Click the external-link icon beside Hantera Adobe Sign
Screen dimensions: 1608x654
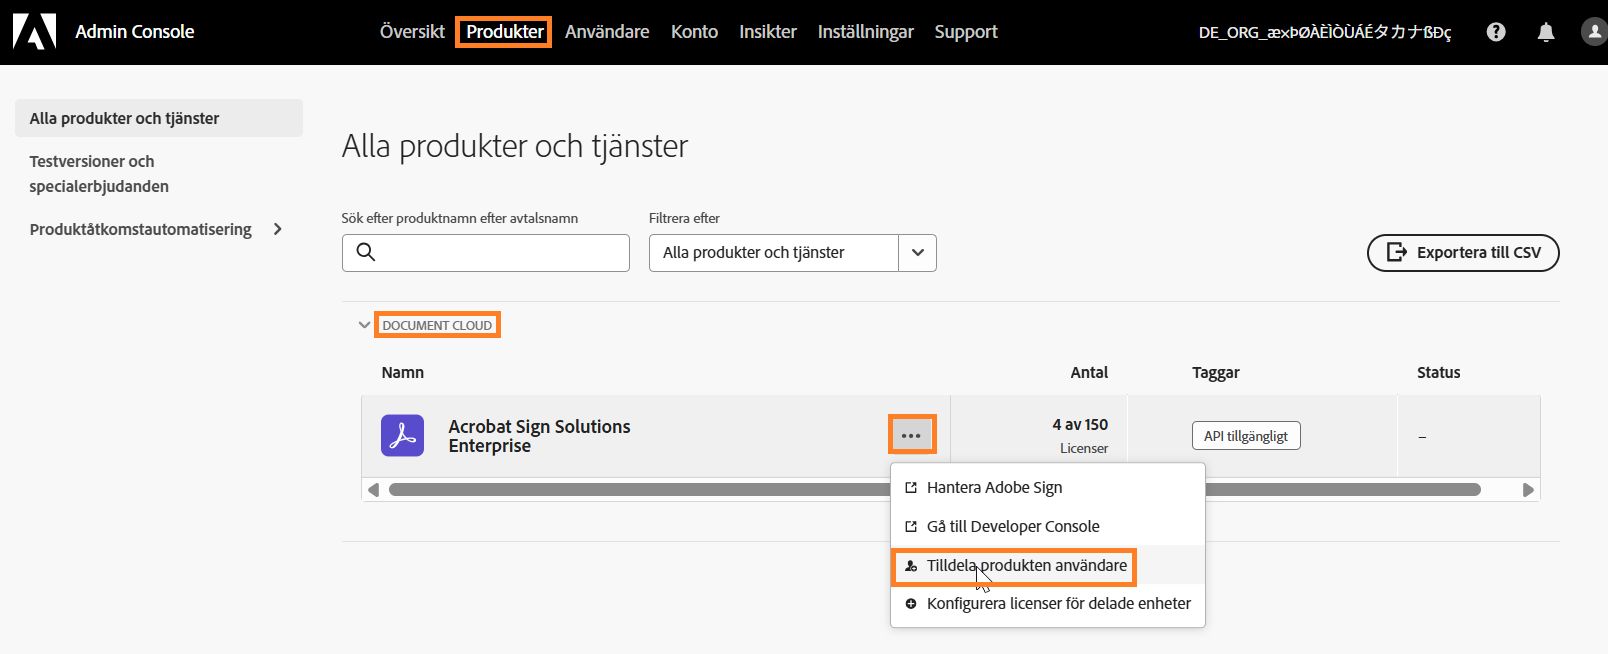tap(911, 488)
